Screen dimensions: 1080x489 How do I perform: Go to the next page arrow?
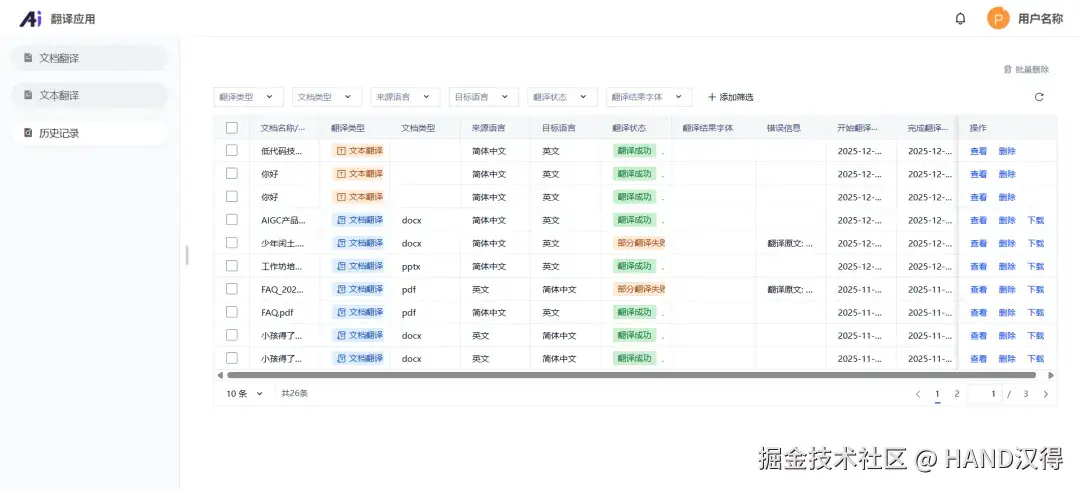(x=1046, y=394)
